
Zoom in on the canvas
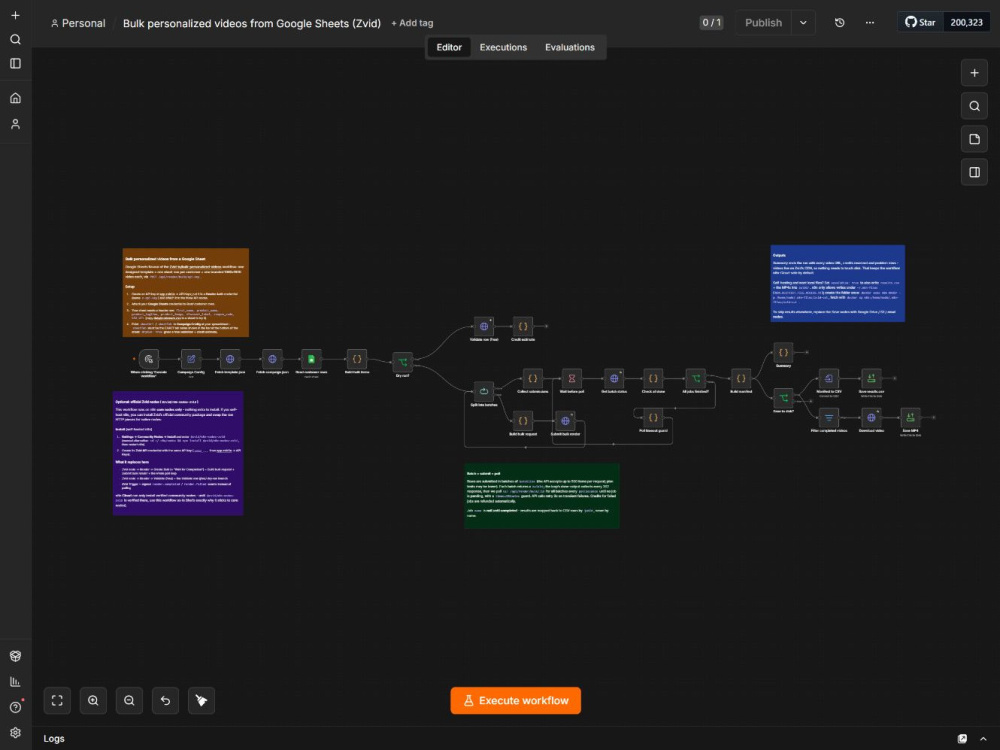pyautogui.click(x=93, y=700)
